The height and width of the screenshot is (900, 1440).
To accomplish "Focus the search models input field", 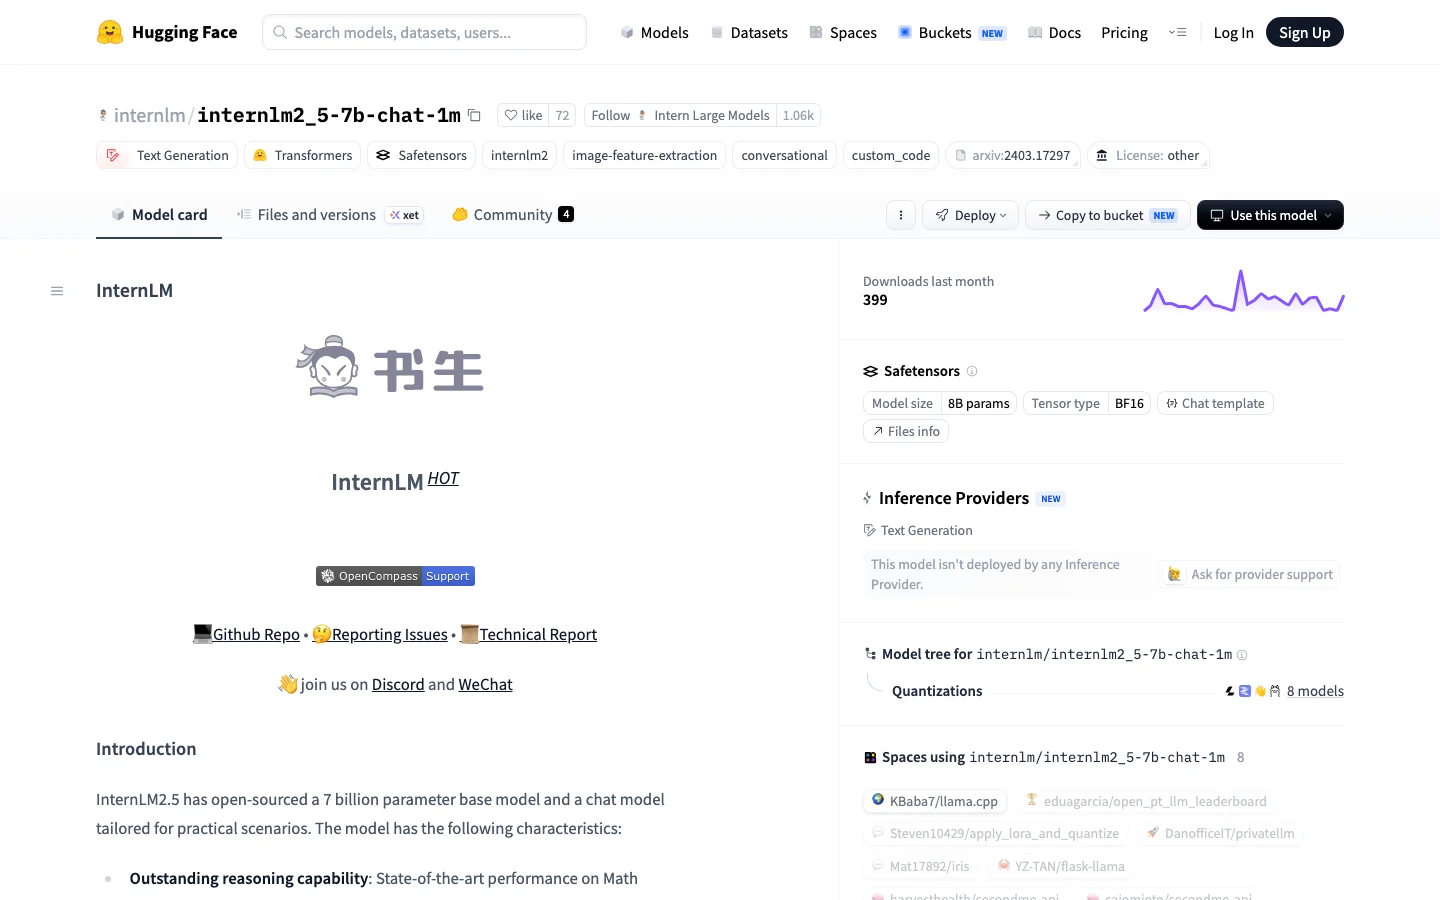I will coord(424,32).
